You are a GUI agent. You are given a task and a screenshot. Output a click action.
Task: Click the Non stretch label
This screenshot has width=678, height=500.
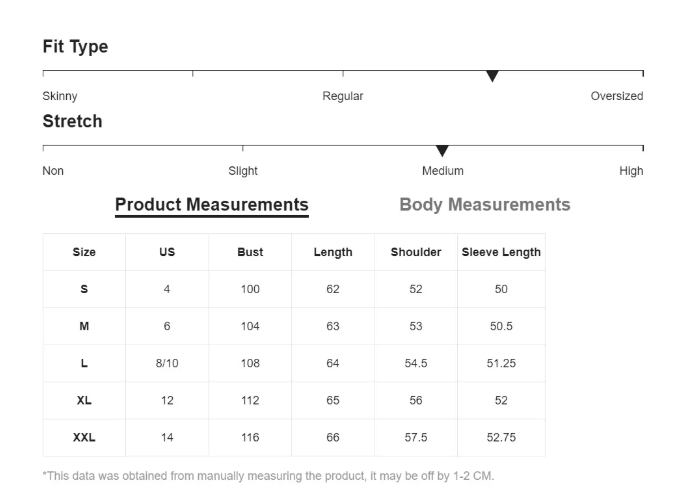53,171
